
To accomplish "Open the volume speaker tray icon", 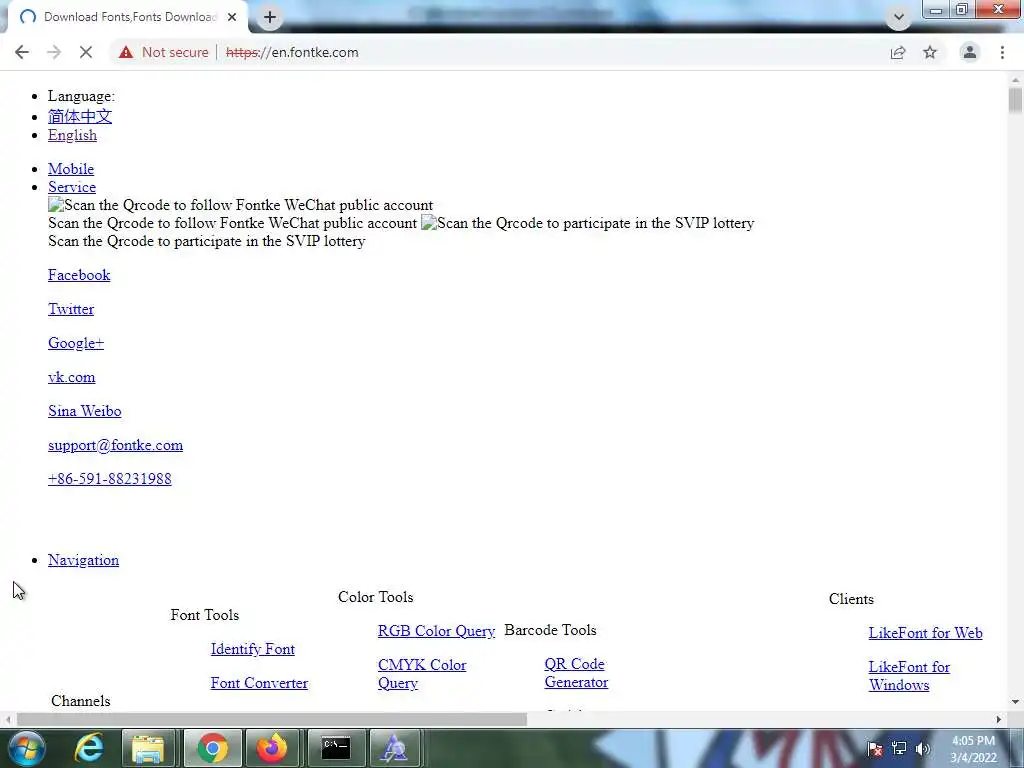I will pyautogui.click(x=923, y=749).
